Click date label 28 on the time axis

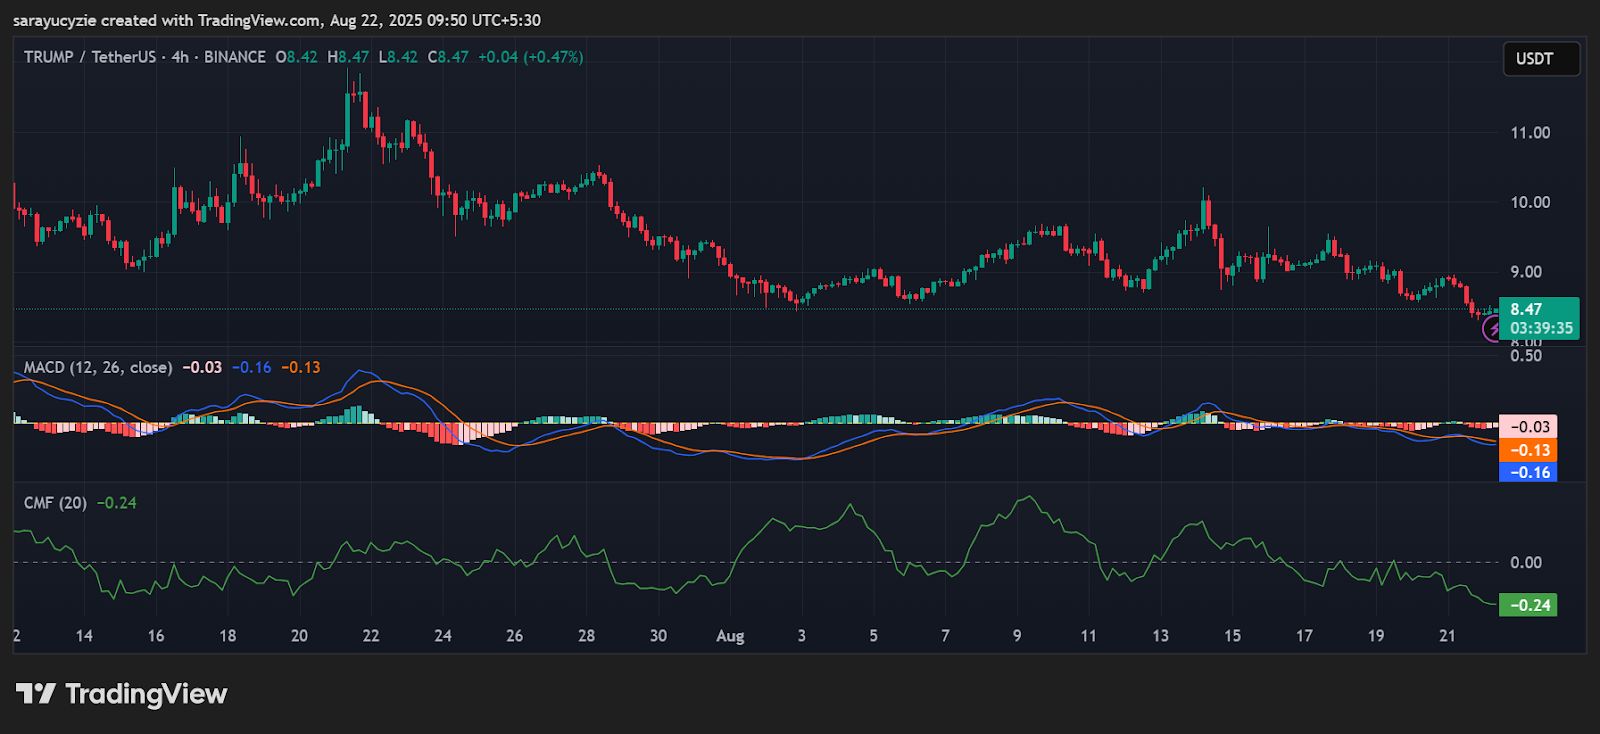(x=587, y=636)
